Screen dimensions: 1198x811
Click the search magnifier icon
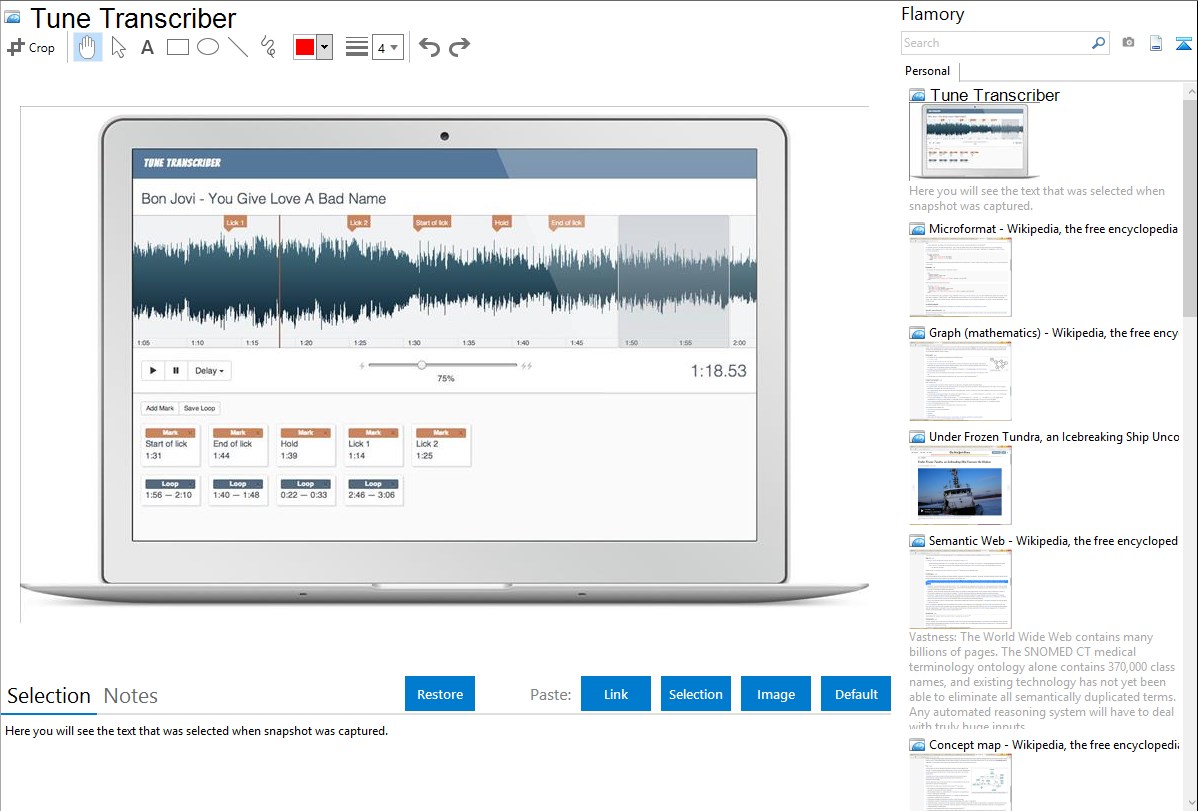pos(1099,43)
